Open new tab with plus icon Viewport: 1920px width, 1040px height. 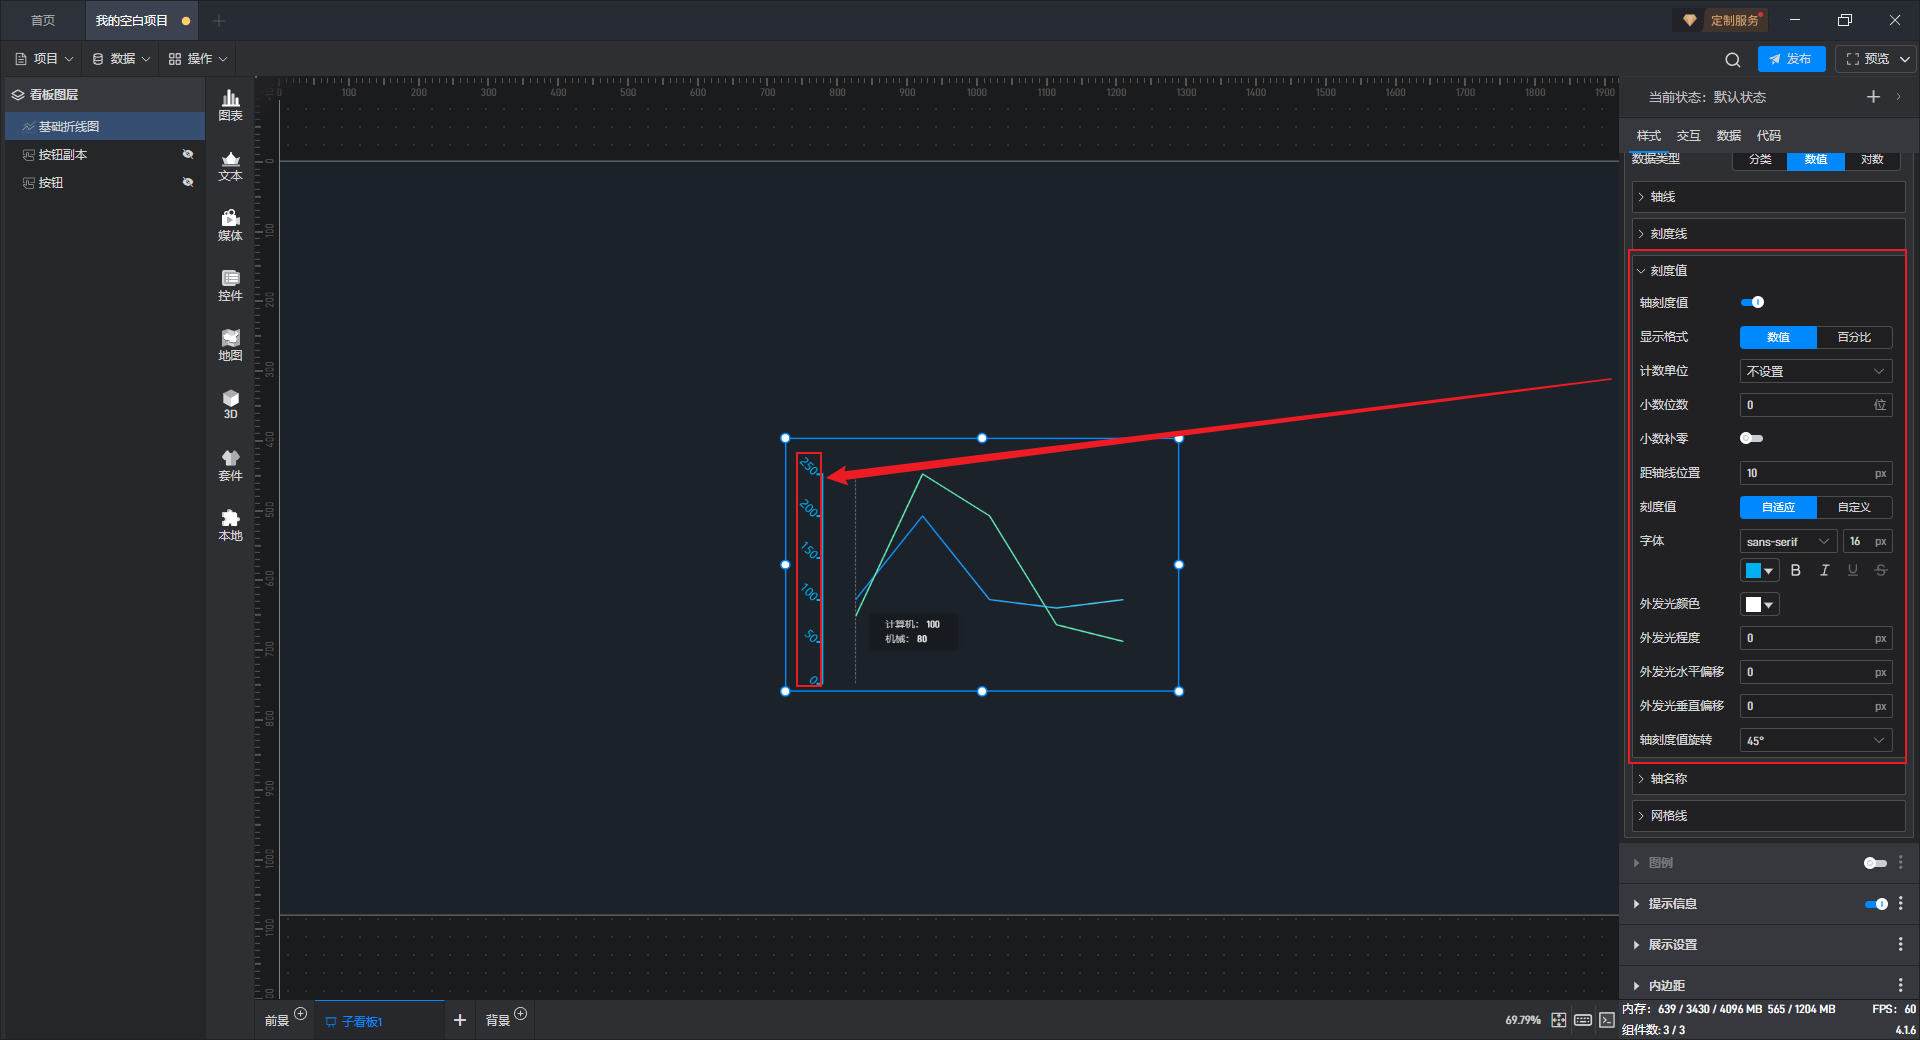pyautogui.click(x=219, y=20)
